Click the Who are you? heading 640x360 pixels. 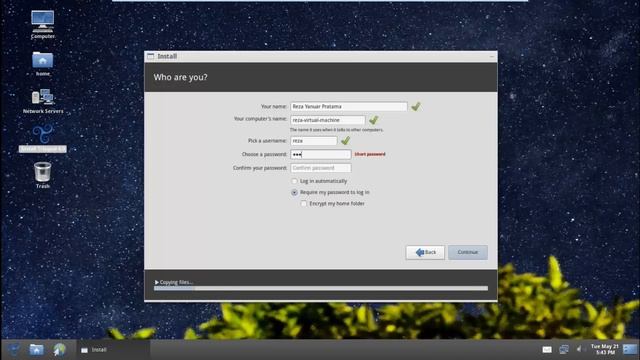[180, 77]
